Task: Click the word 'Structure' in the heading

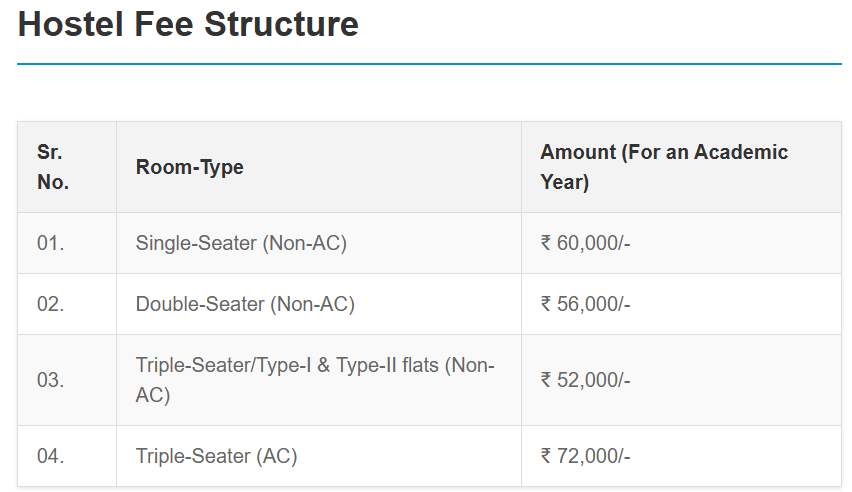Action: coord(281,24)
